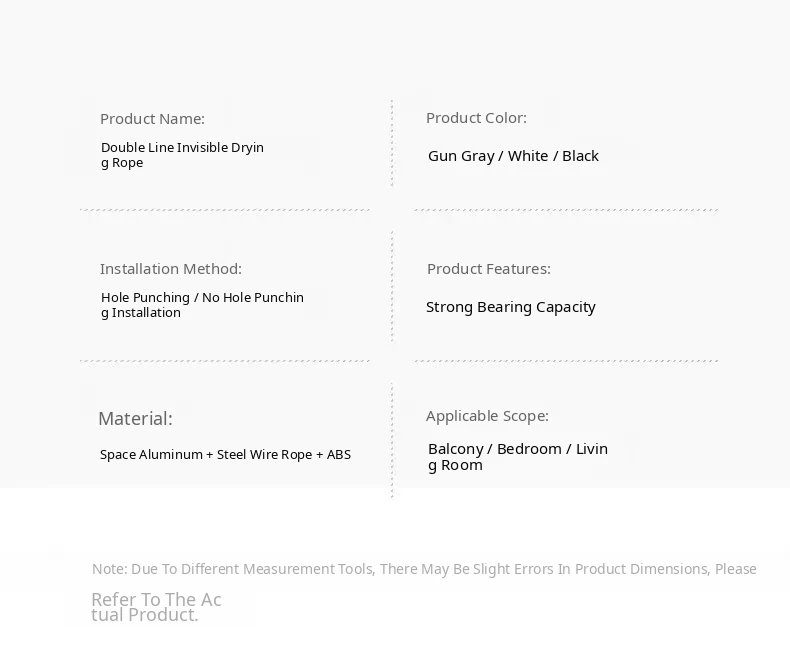
Task: Click the "Applicable Scope:" label
Action: click(487, 416)
